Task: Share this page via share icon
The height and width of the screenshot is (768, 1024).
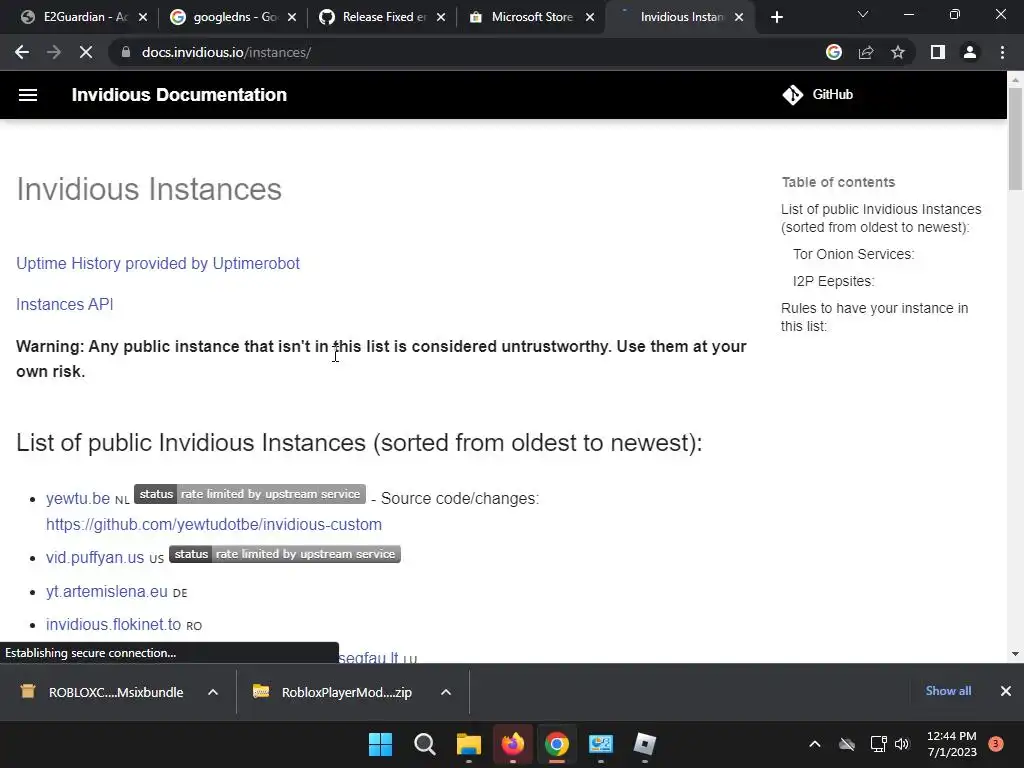Action: click(x=866, y=52)
